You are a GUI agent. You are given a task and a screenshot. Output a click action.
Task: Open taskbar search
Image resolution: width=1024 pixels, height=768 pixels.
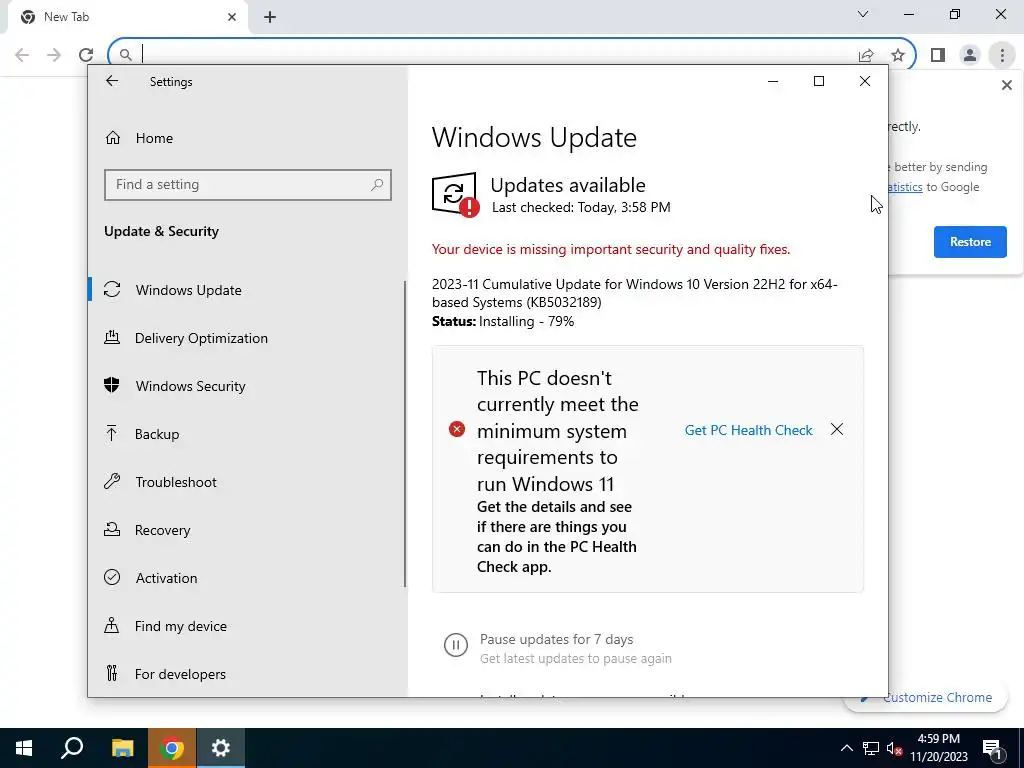click(72, 748)
